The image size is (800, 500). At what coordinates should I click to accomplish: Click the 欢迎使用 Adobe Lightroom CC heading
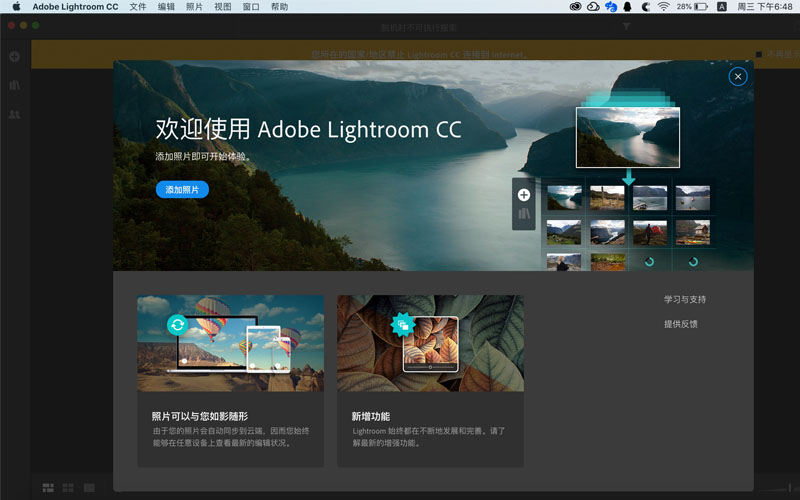(x=308, y=129)
